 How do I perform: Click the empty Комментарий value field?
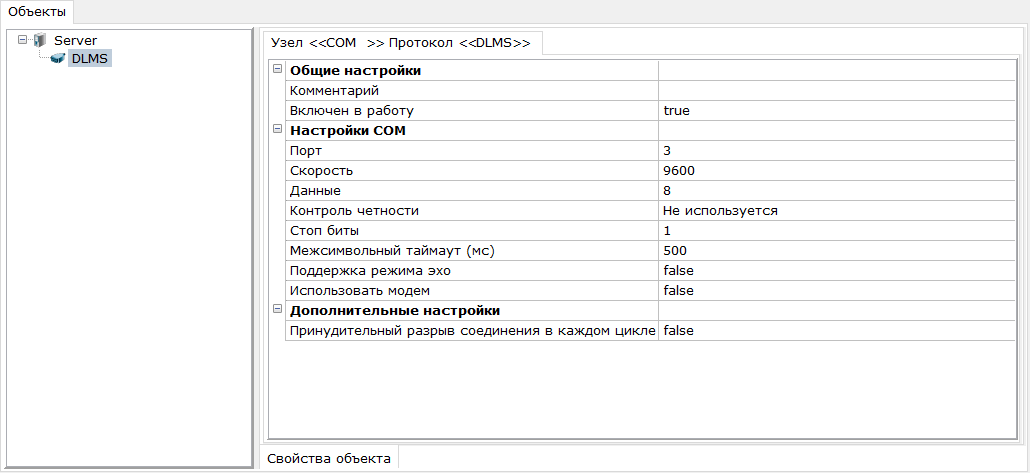[836, 91]
